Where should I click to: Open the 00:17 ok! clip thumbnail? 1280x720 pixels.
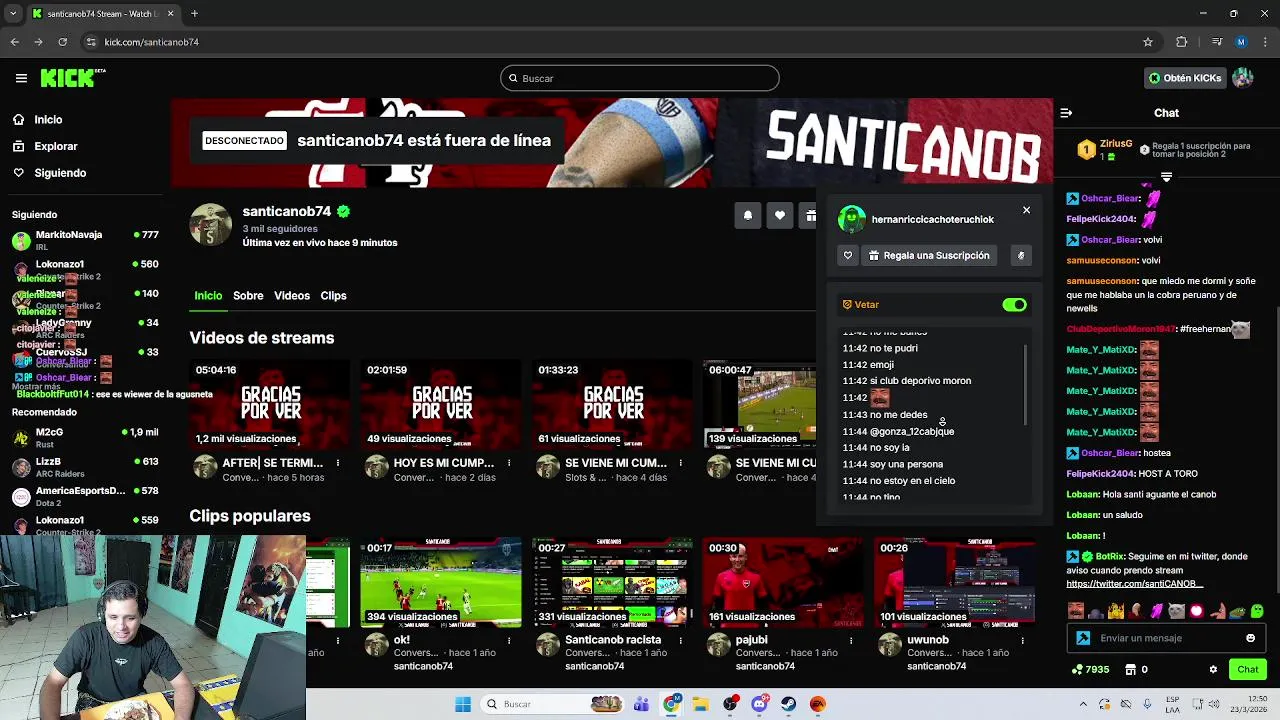tap(441, 582)
